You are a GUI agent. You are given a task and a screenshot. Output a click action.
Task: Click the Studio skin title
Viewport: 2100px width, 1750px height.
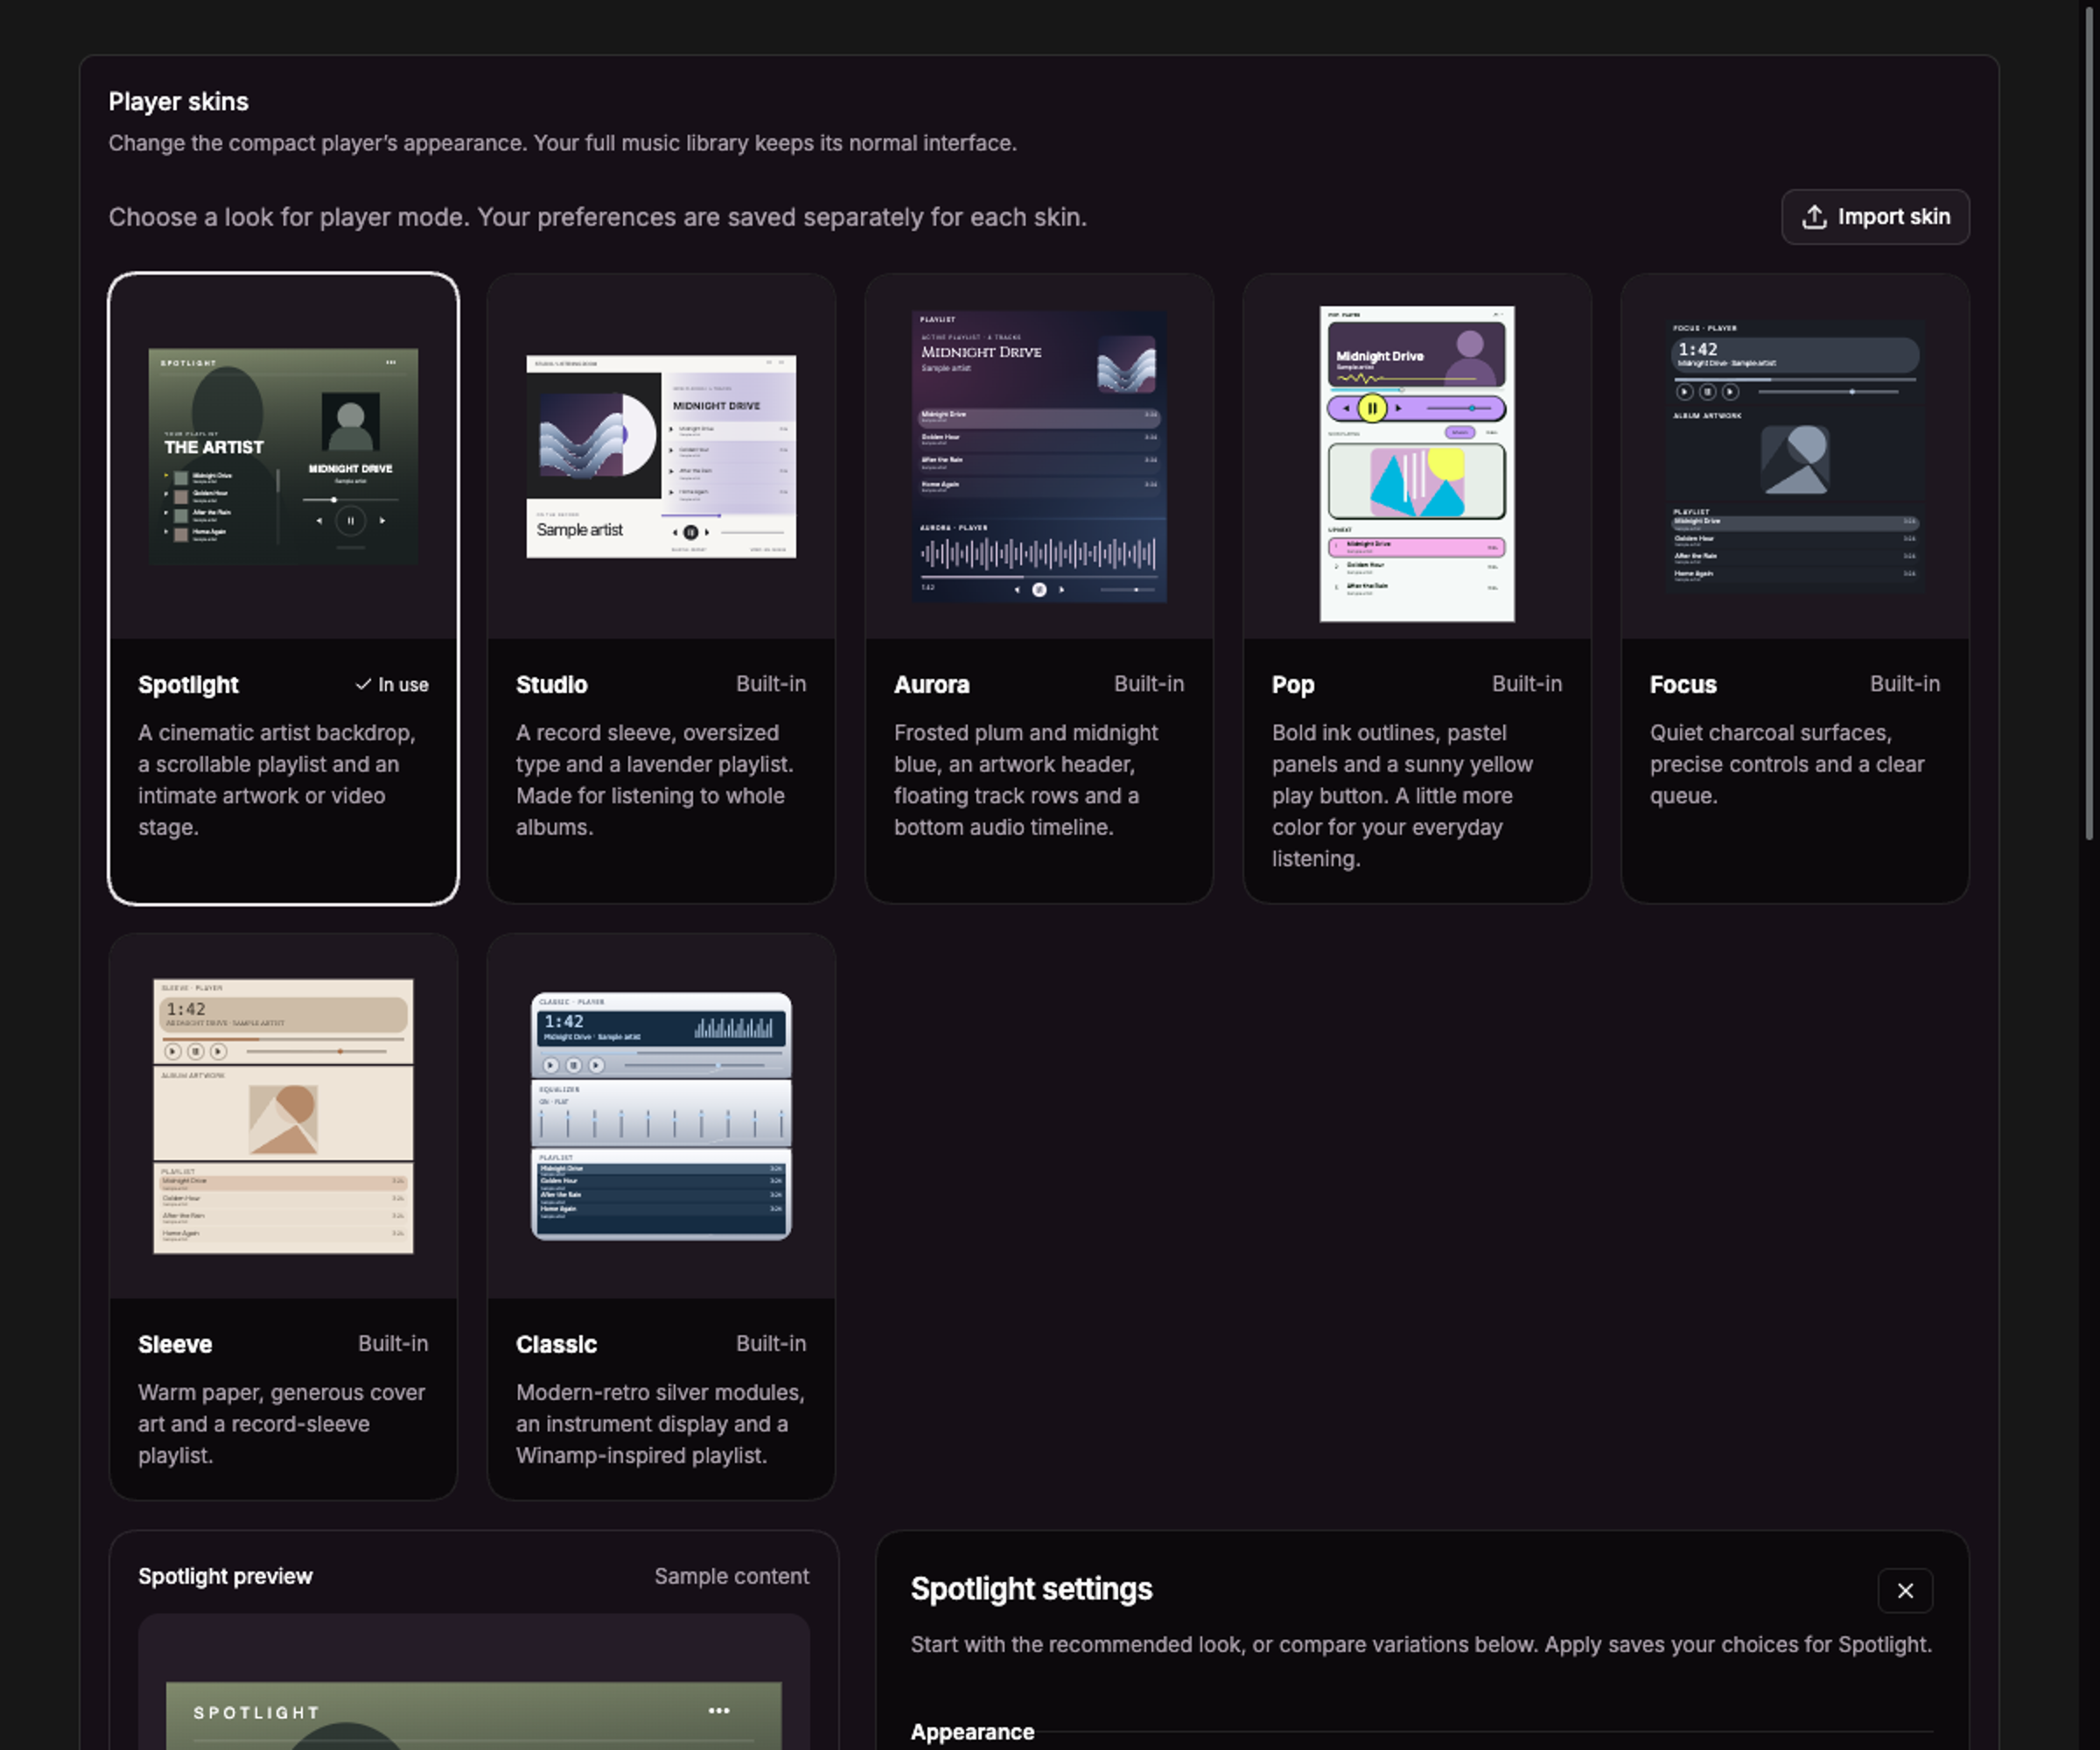coord(551,685)
